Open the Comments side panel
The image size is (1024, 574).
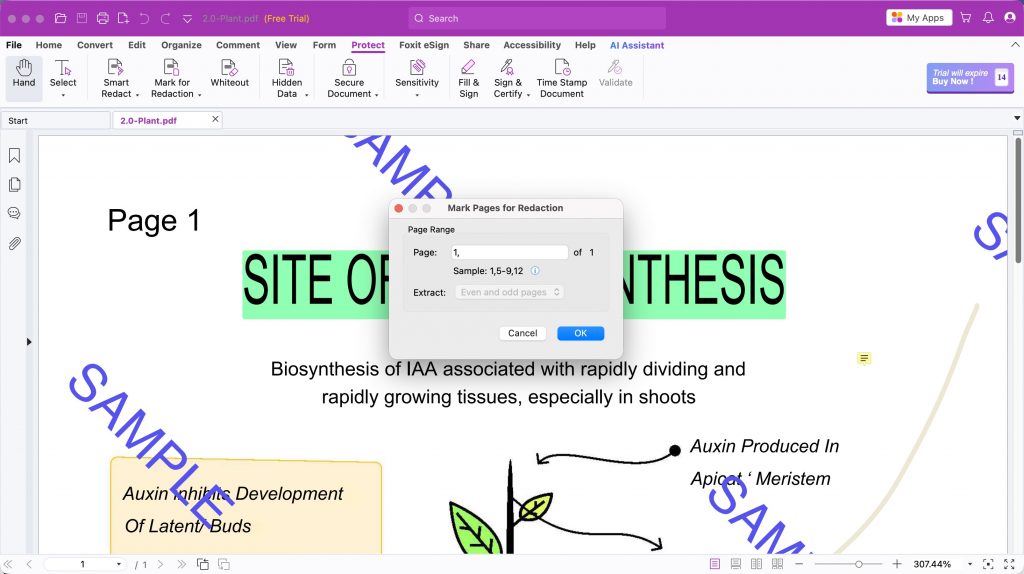coord(14,214)
